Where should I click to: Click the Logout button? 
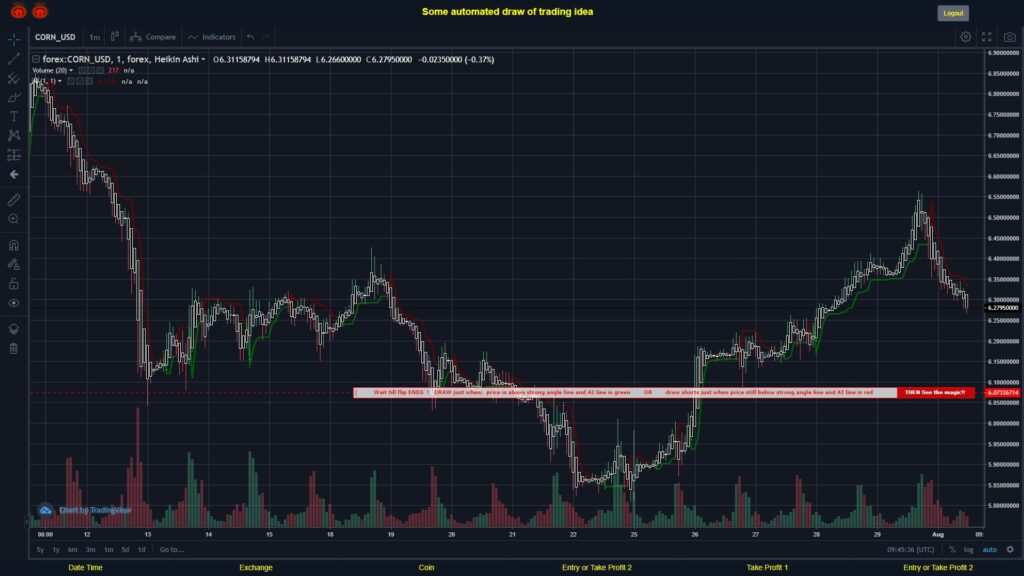(953, 13)
